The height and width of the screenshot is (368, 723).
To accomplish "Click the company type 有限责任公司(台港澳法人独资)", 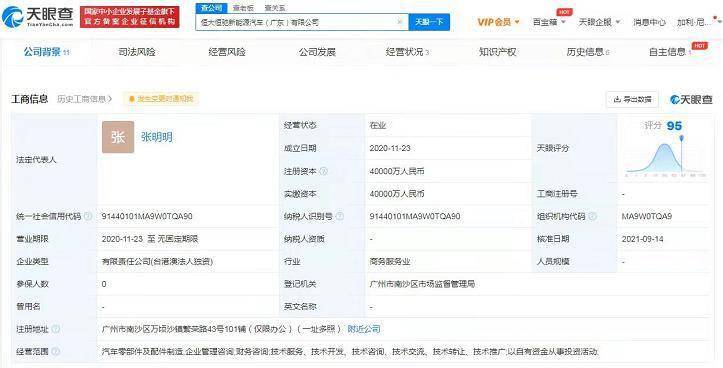I will coord(157,261).
